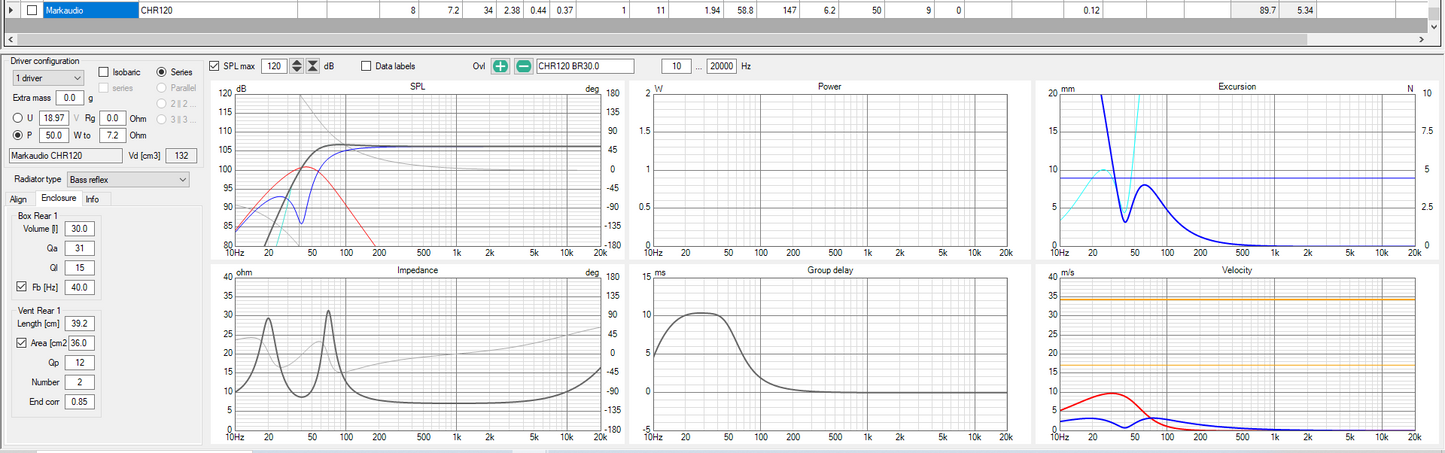
Task: Enable the Data labels checkbox
Action: (366, 66)
